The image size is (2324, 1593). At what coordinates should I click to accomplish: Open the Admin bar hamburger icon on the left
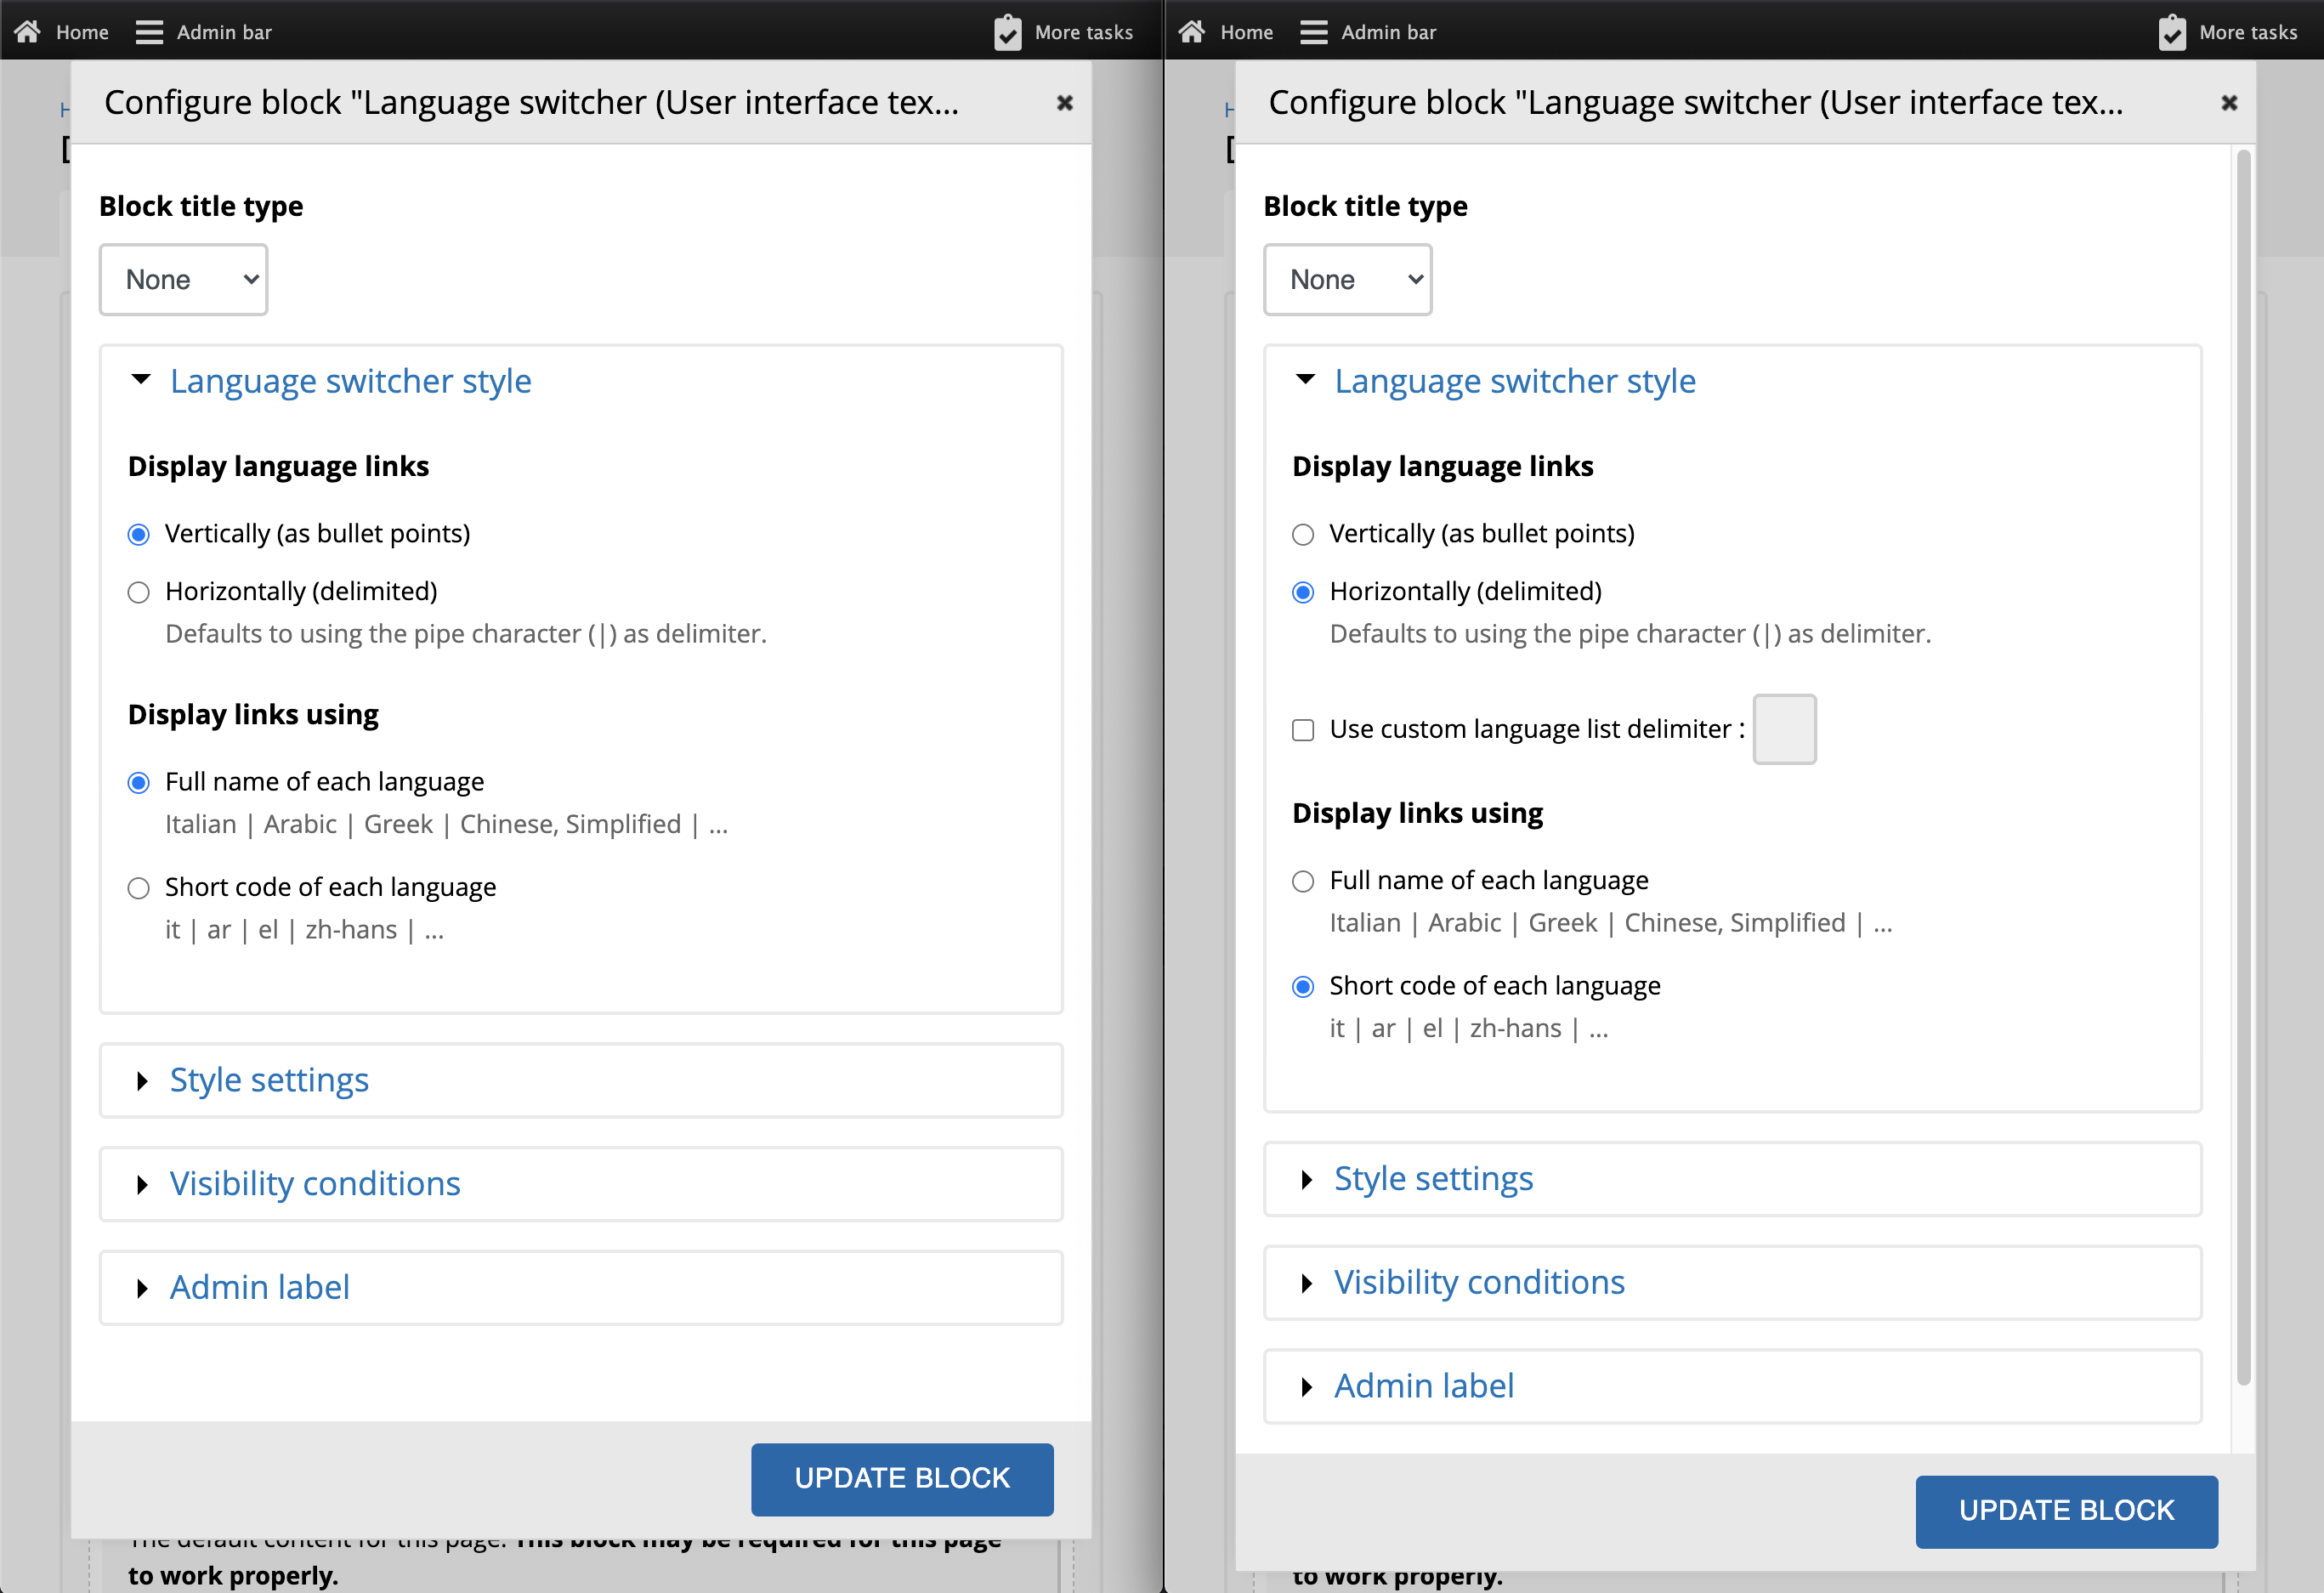pos(148,30)
